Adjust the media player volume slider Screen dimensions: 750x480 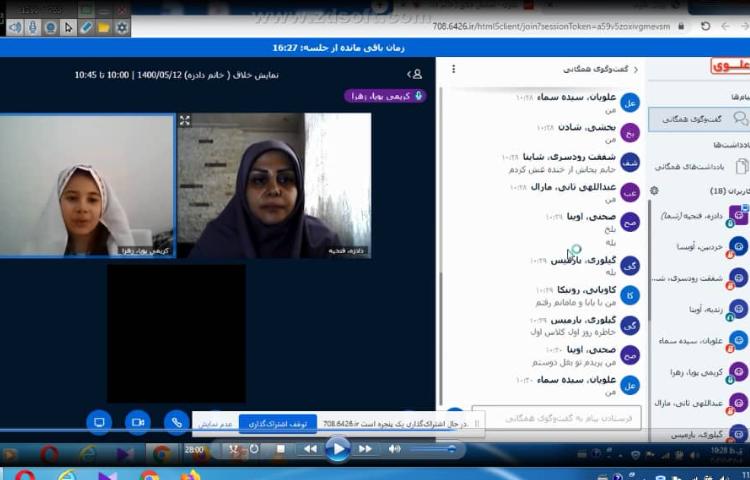[433, 449]
